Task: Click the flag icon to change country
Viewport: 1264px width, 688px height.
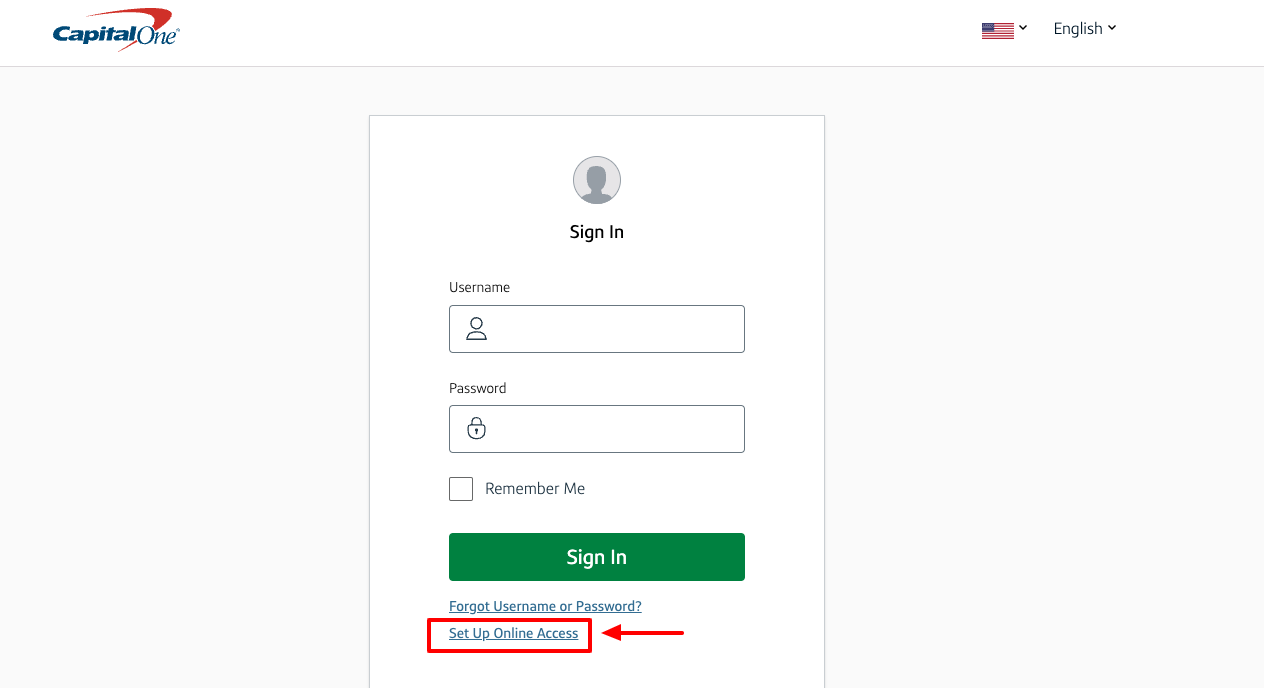Action: [996, 28]
